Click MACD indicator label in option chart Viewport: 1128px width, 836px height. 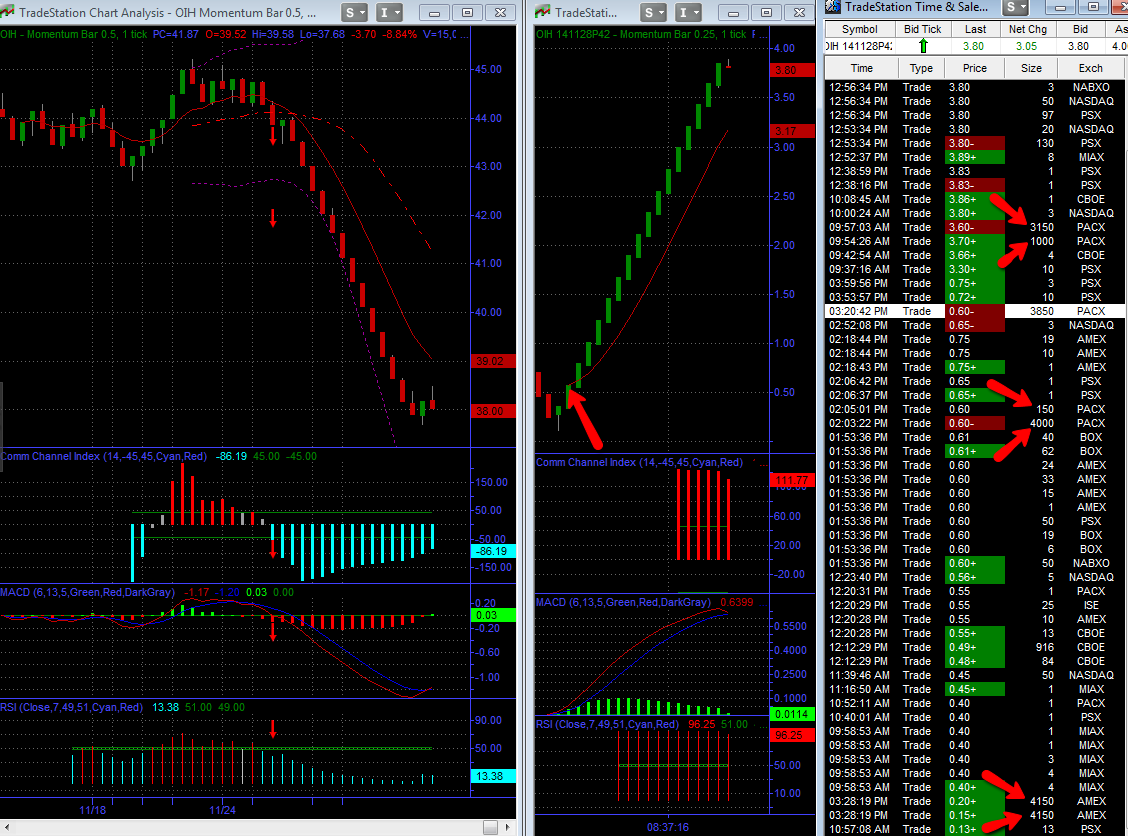tap(623, 602)
